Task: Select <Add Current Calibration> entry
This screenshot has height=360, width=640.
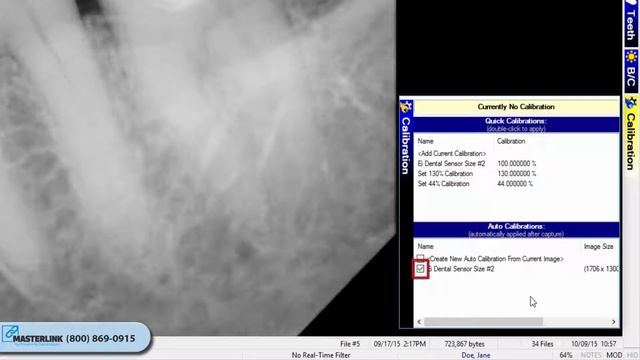Action: pos(451,153)
